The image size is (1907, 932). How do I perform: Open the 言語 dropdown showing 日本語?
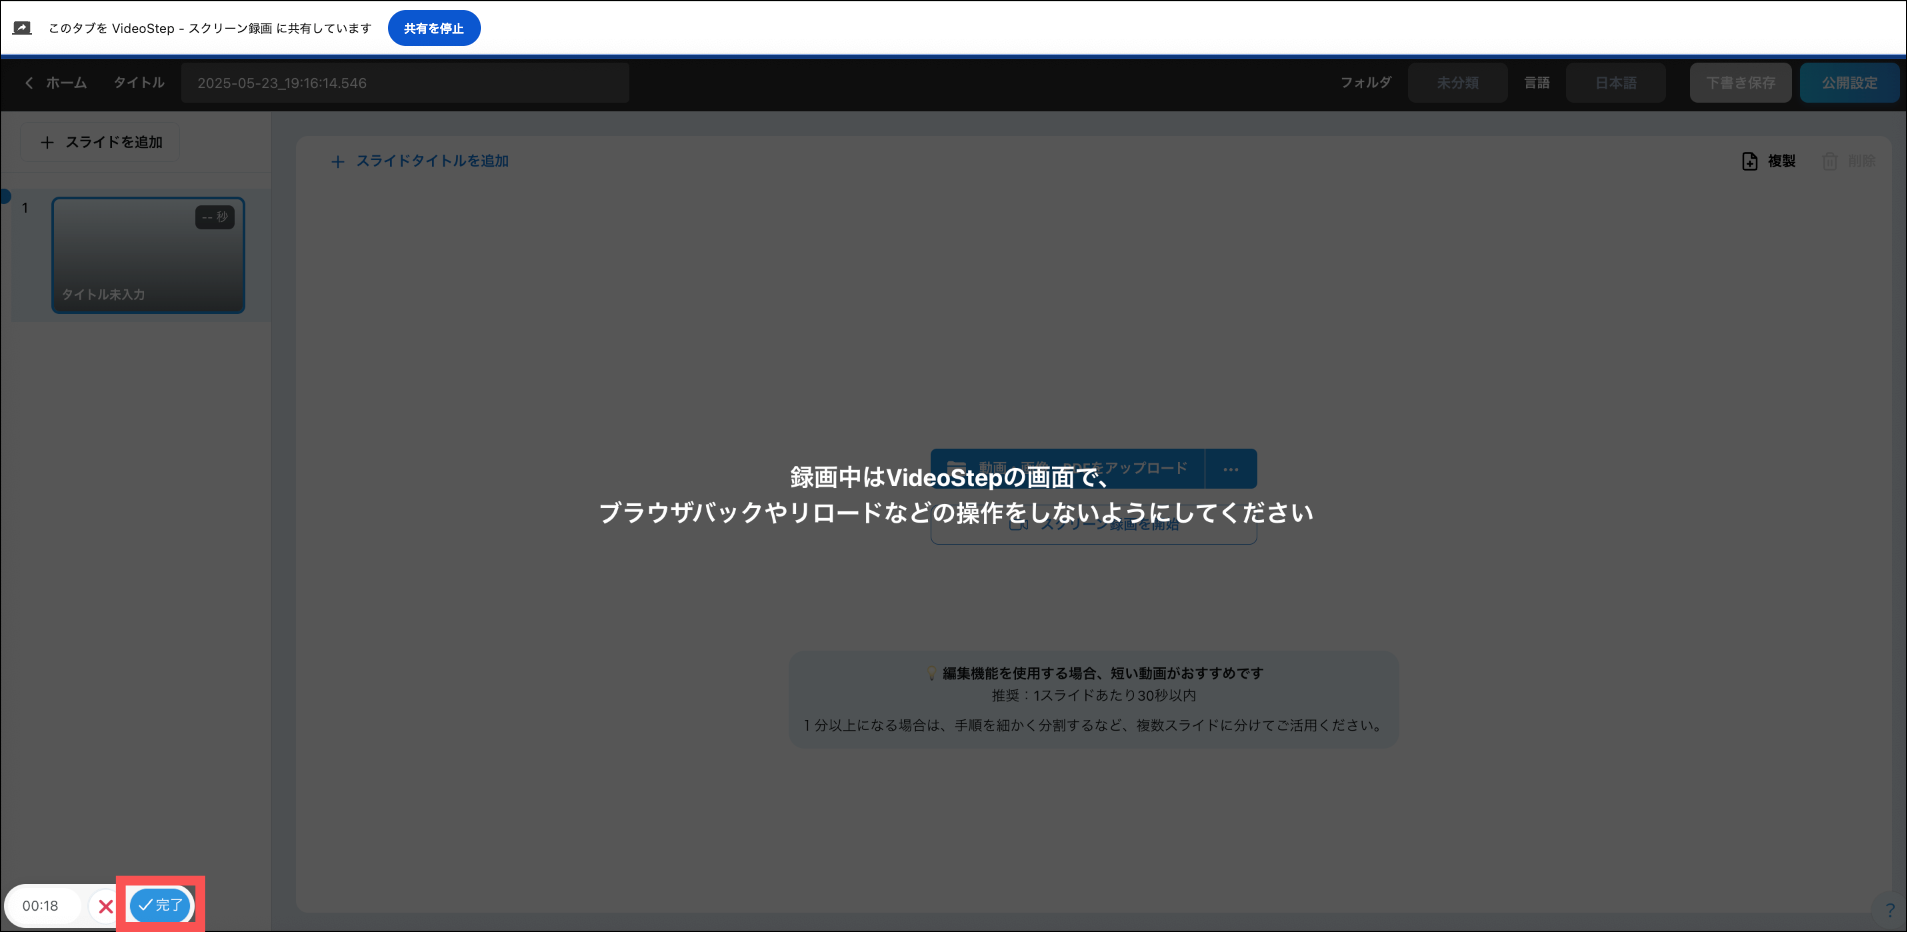pos(1616,83)
